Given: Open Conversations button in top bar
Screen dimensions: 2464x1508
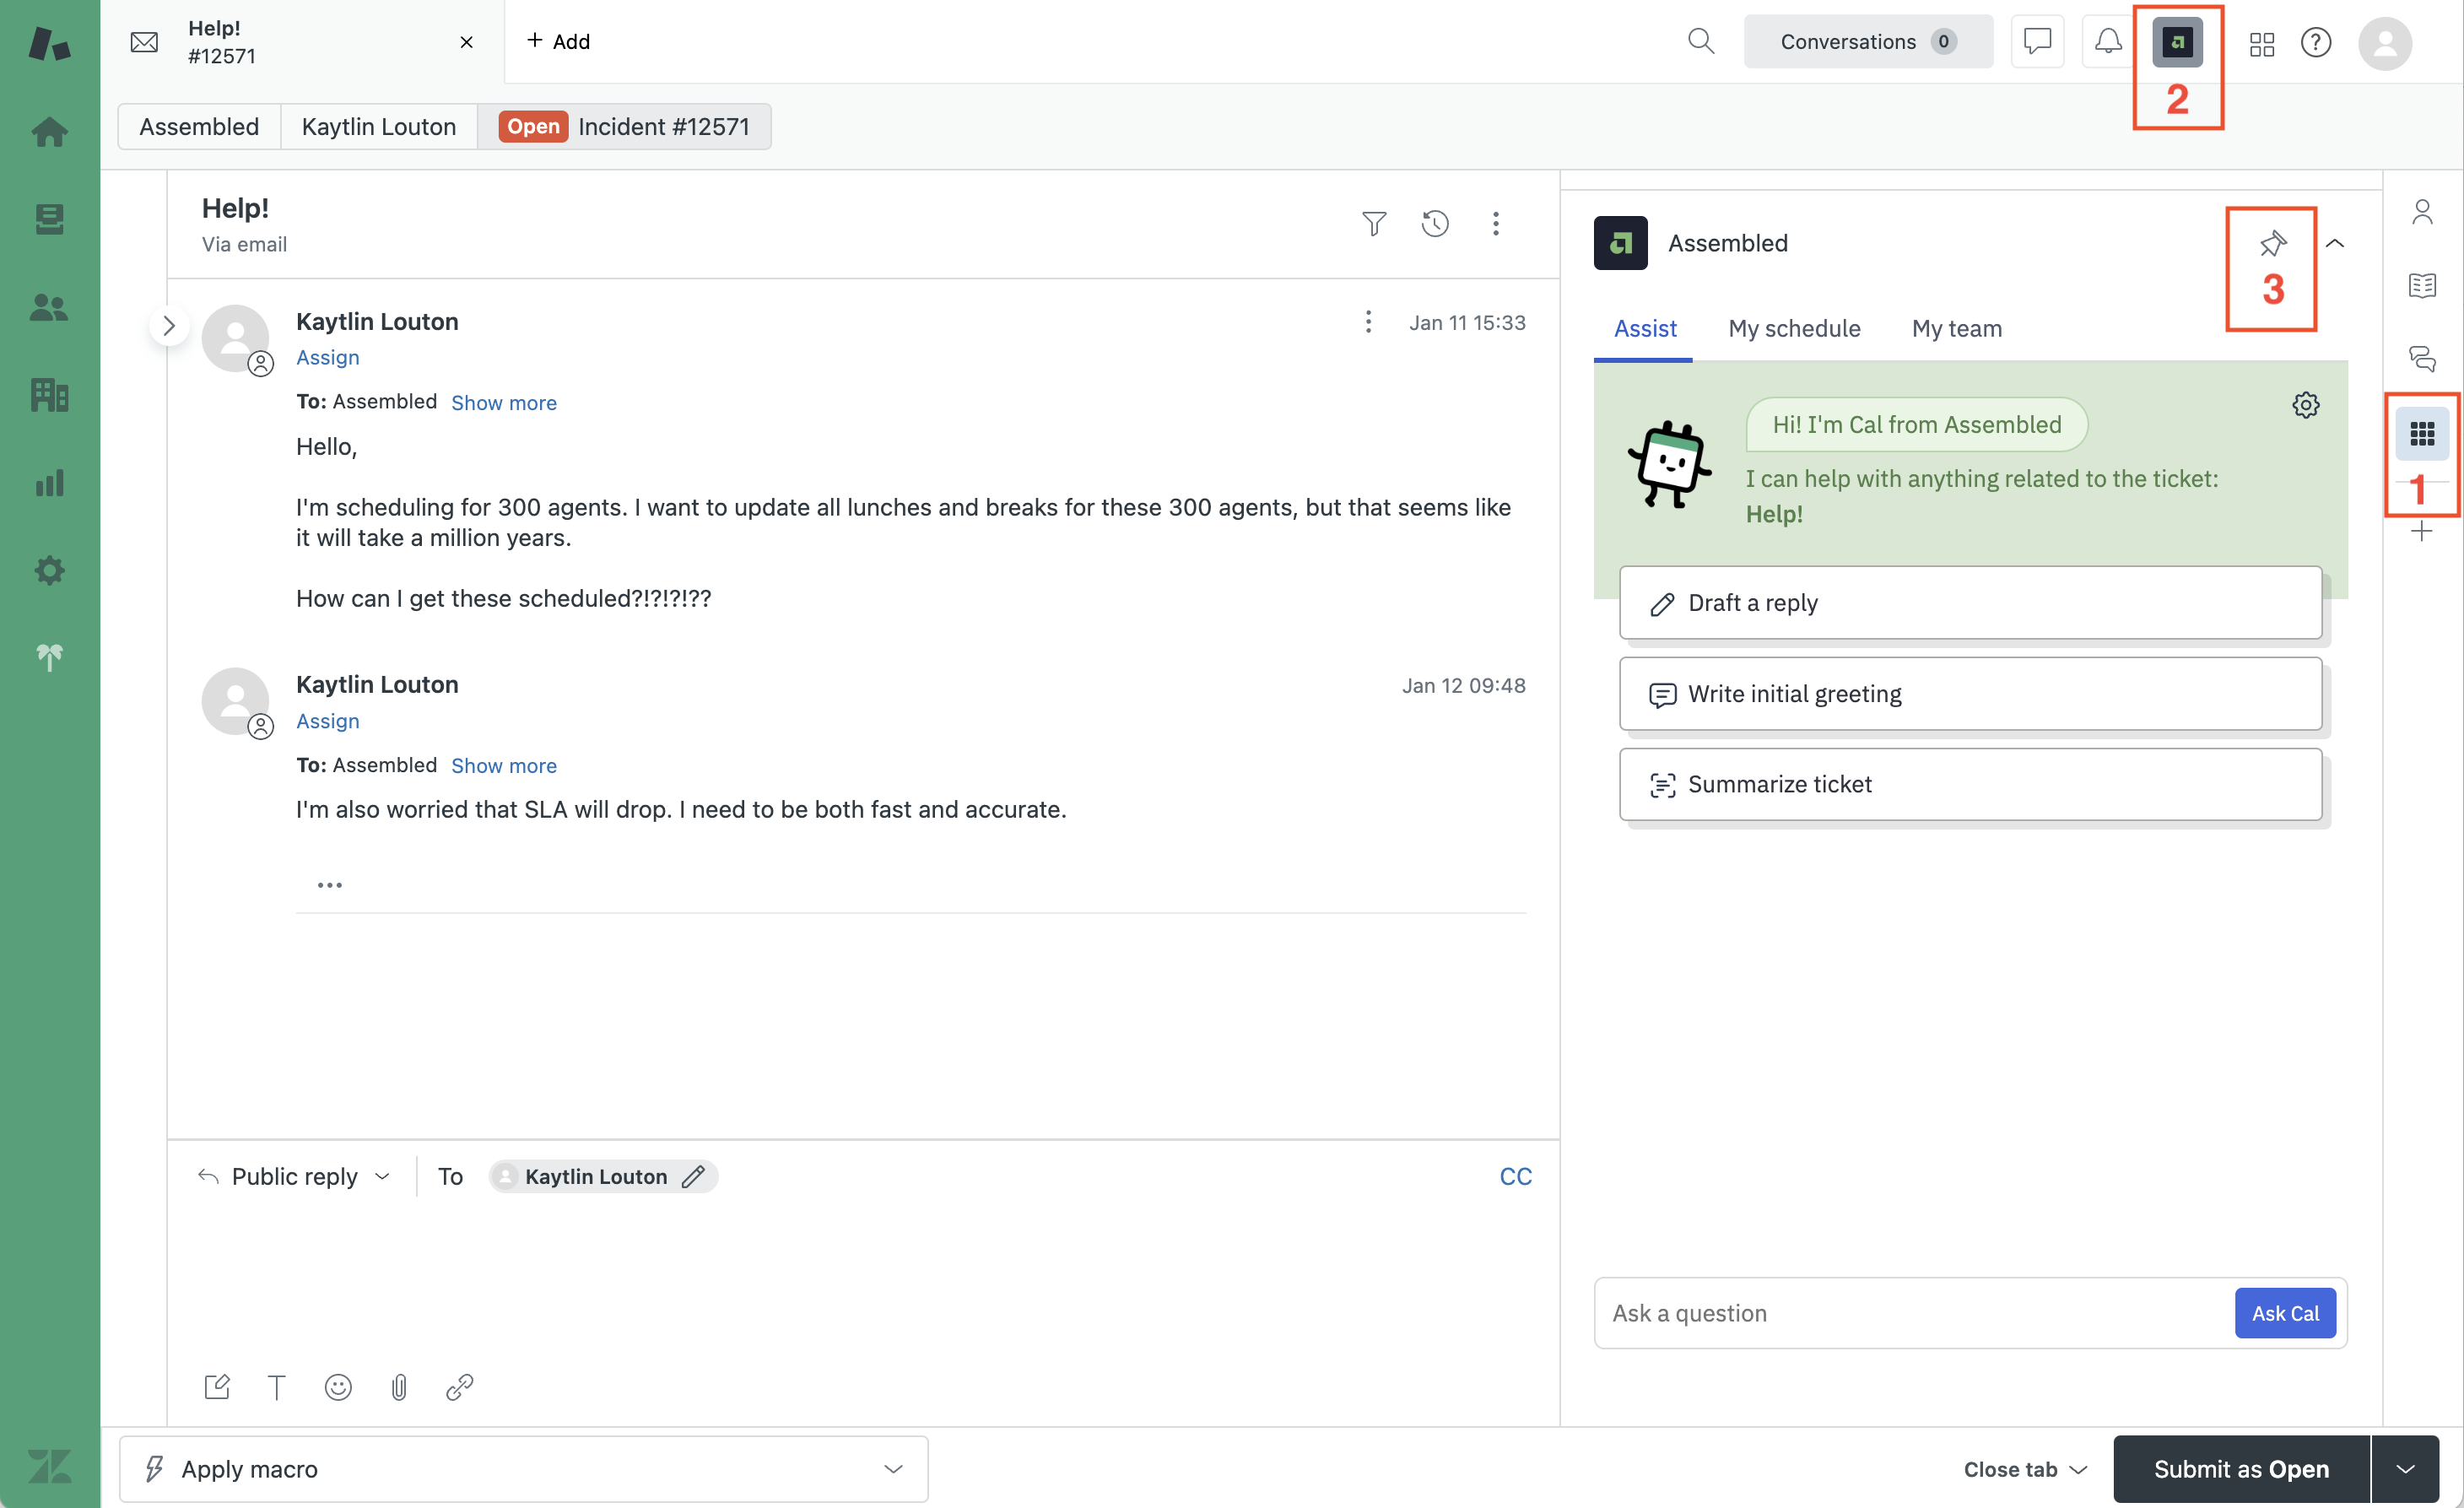Looking at the screenshot, I should 1867,41.
